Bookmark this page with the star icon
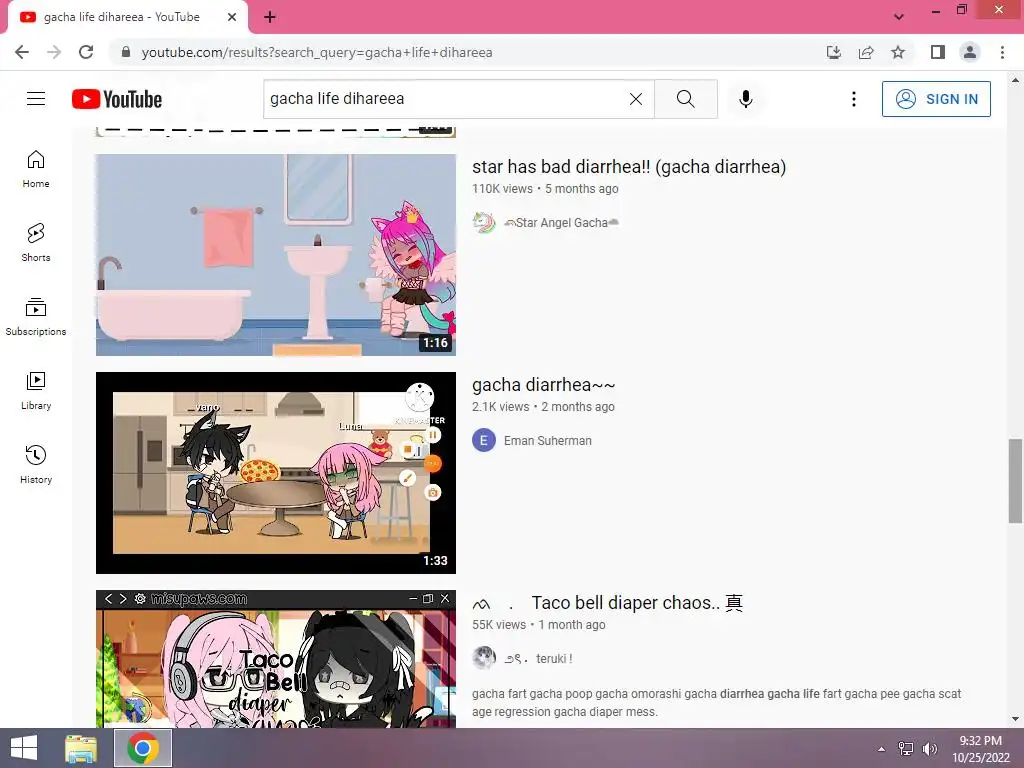 [x=898, y=52]
